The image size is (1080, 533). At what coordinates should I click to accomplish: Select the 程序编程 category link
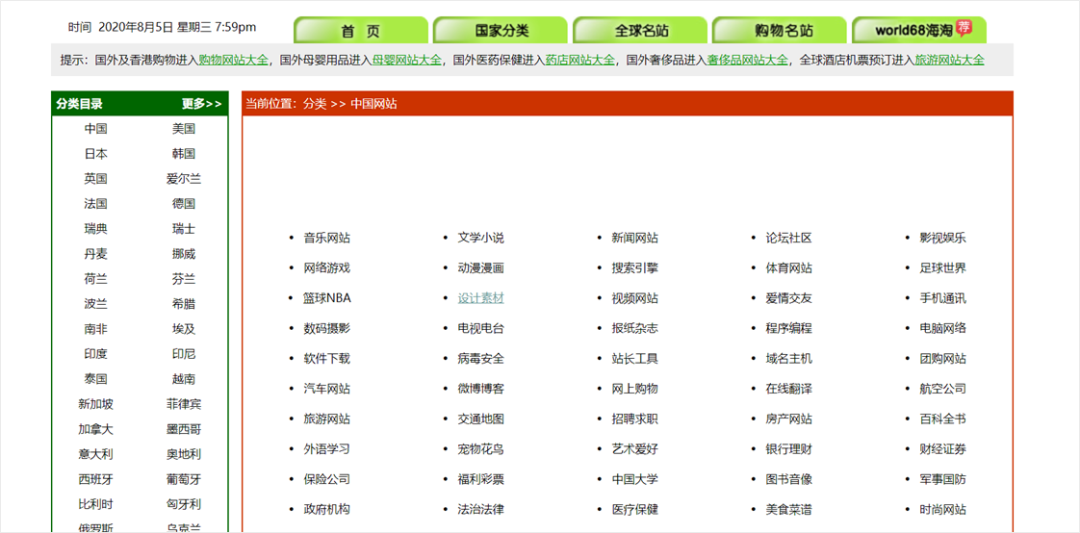[x=789, y=328]
